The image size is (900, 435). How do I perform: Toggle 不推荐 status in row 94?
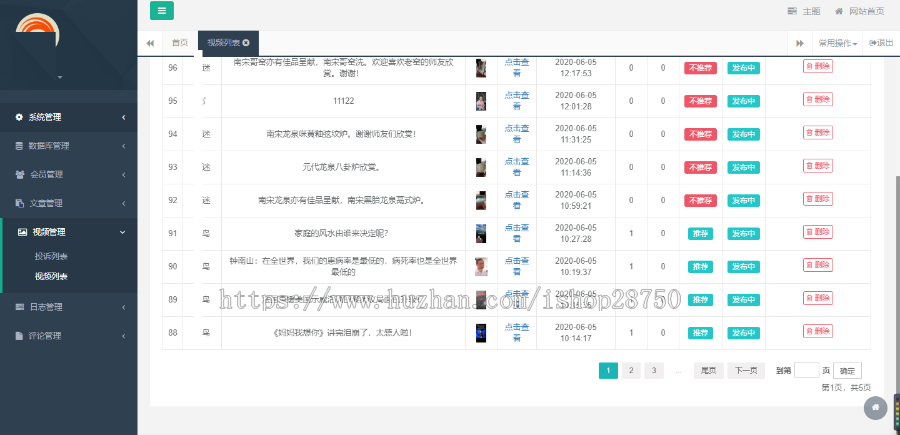[700, 134]
